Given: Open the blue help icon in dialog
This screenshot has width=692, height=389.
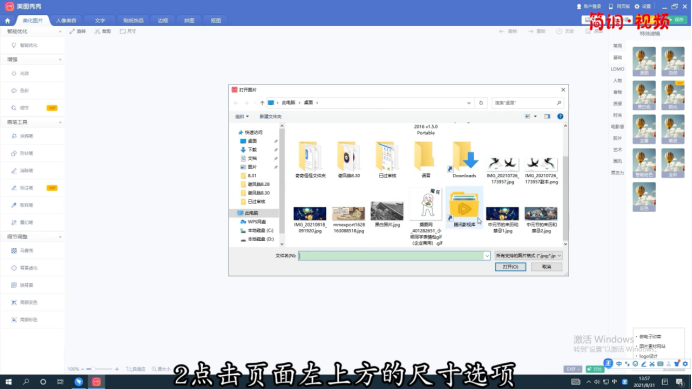Looking at the screenshot, I should point(560,117).
